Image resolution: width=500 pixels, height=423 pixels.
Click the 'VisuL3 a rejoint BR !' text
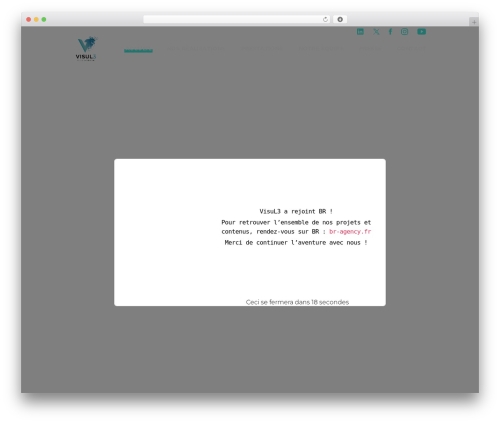point(296,211)
